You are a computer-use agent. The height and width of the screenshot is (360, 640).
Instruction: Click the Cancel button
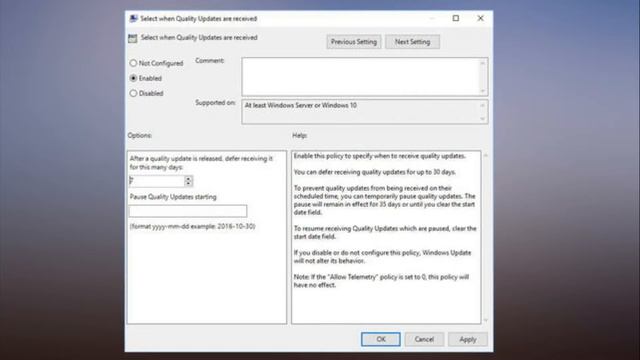click(x=424, y=339)
